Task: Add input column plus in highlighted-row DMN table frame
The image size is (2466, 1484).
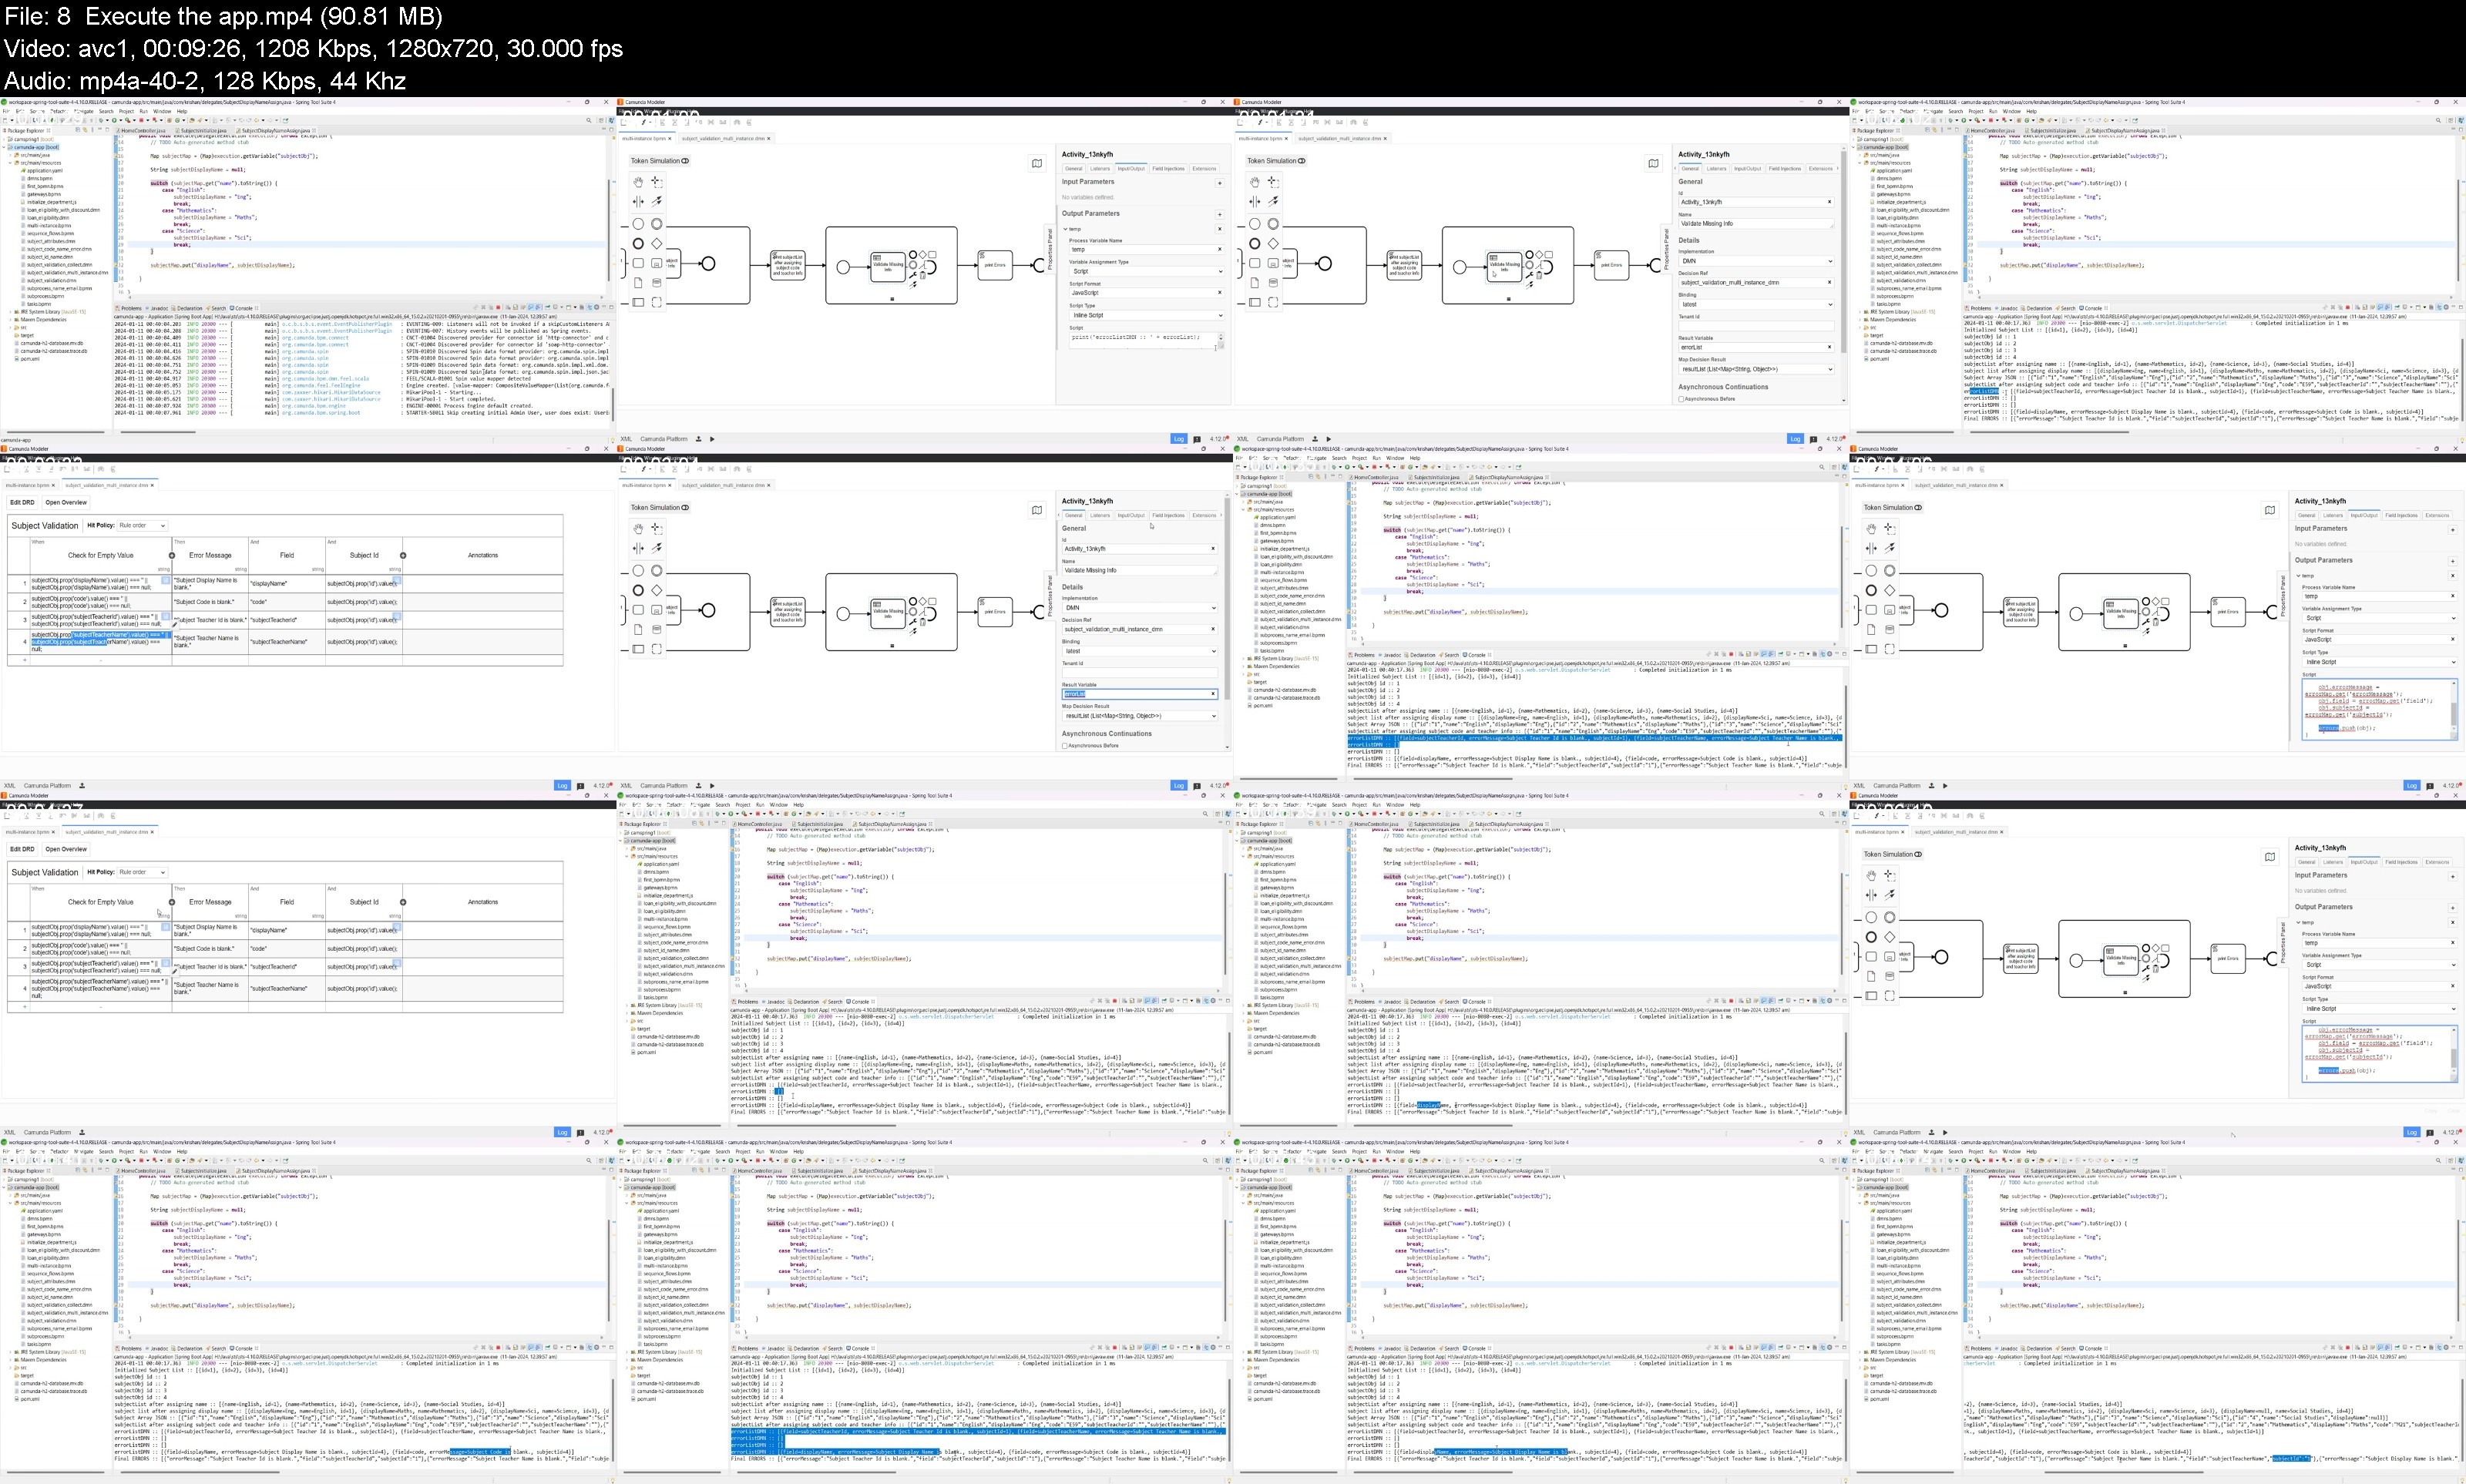Action: (x=172, y=555)
